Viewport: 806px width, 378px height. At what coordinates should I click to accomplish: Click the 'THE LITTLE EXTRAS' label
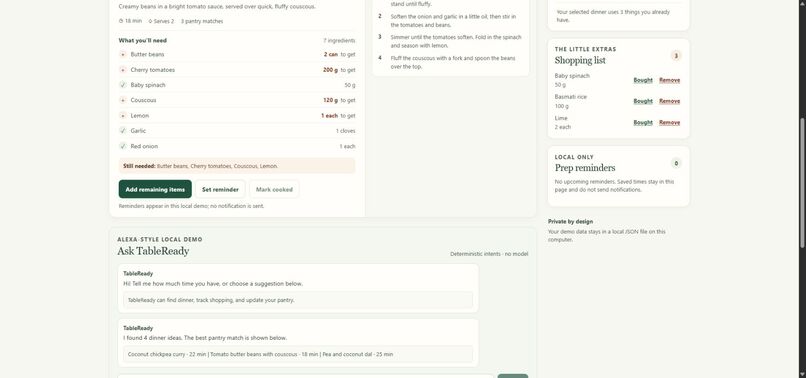[x=585, y=49]
